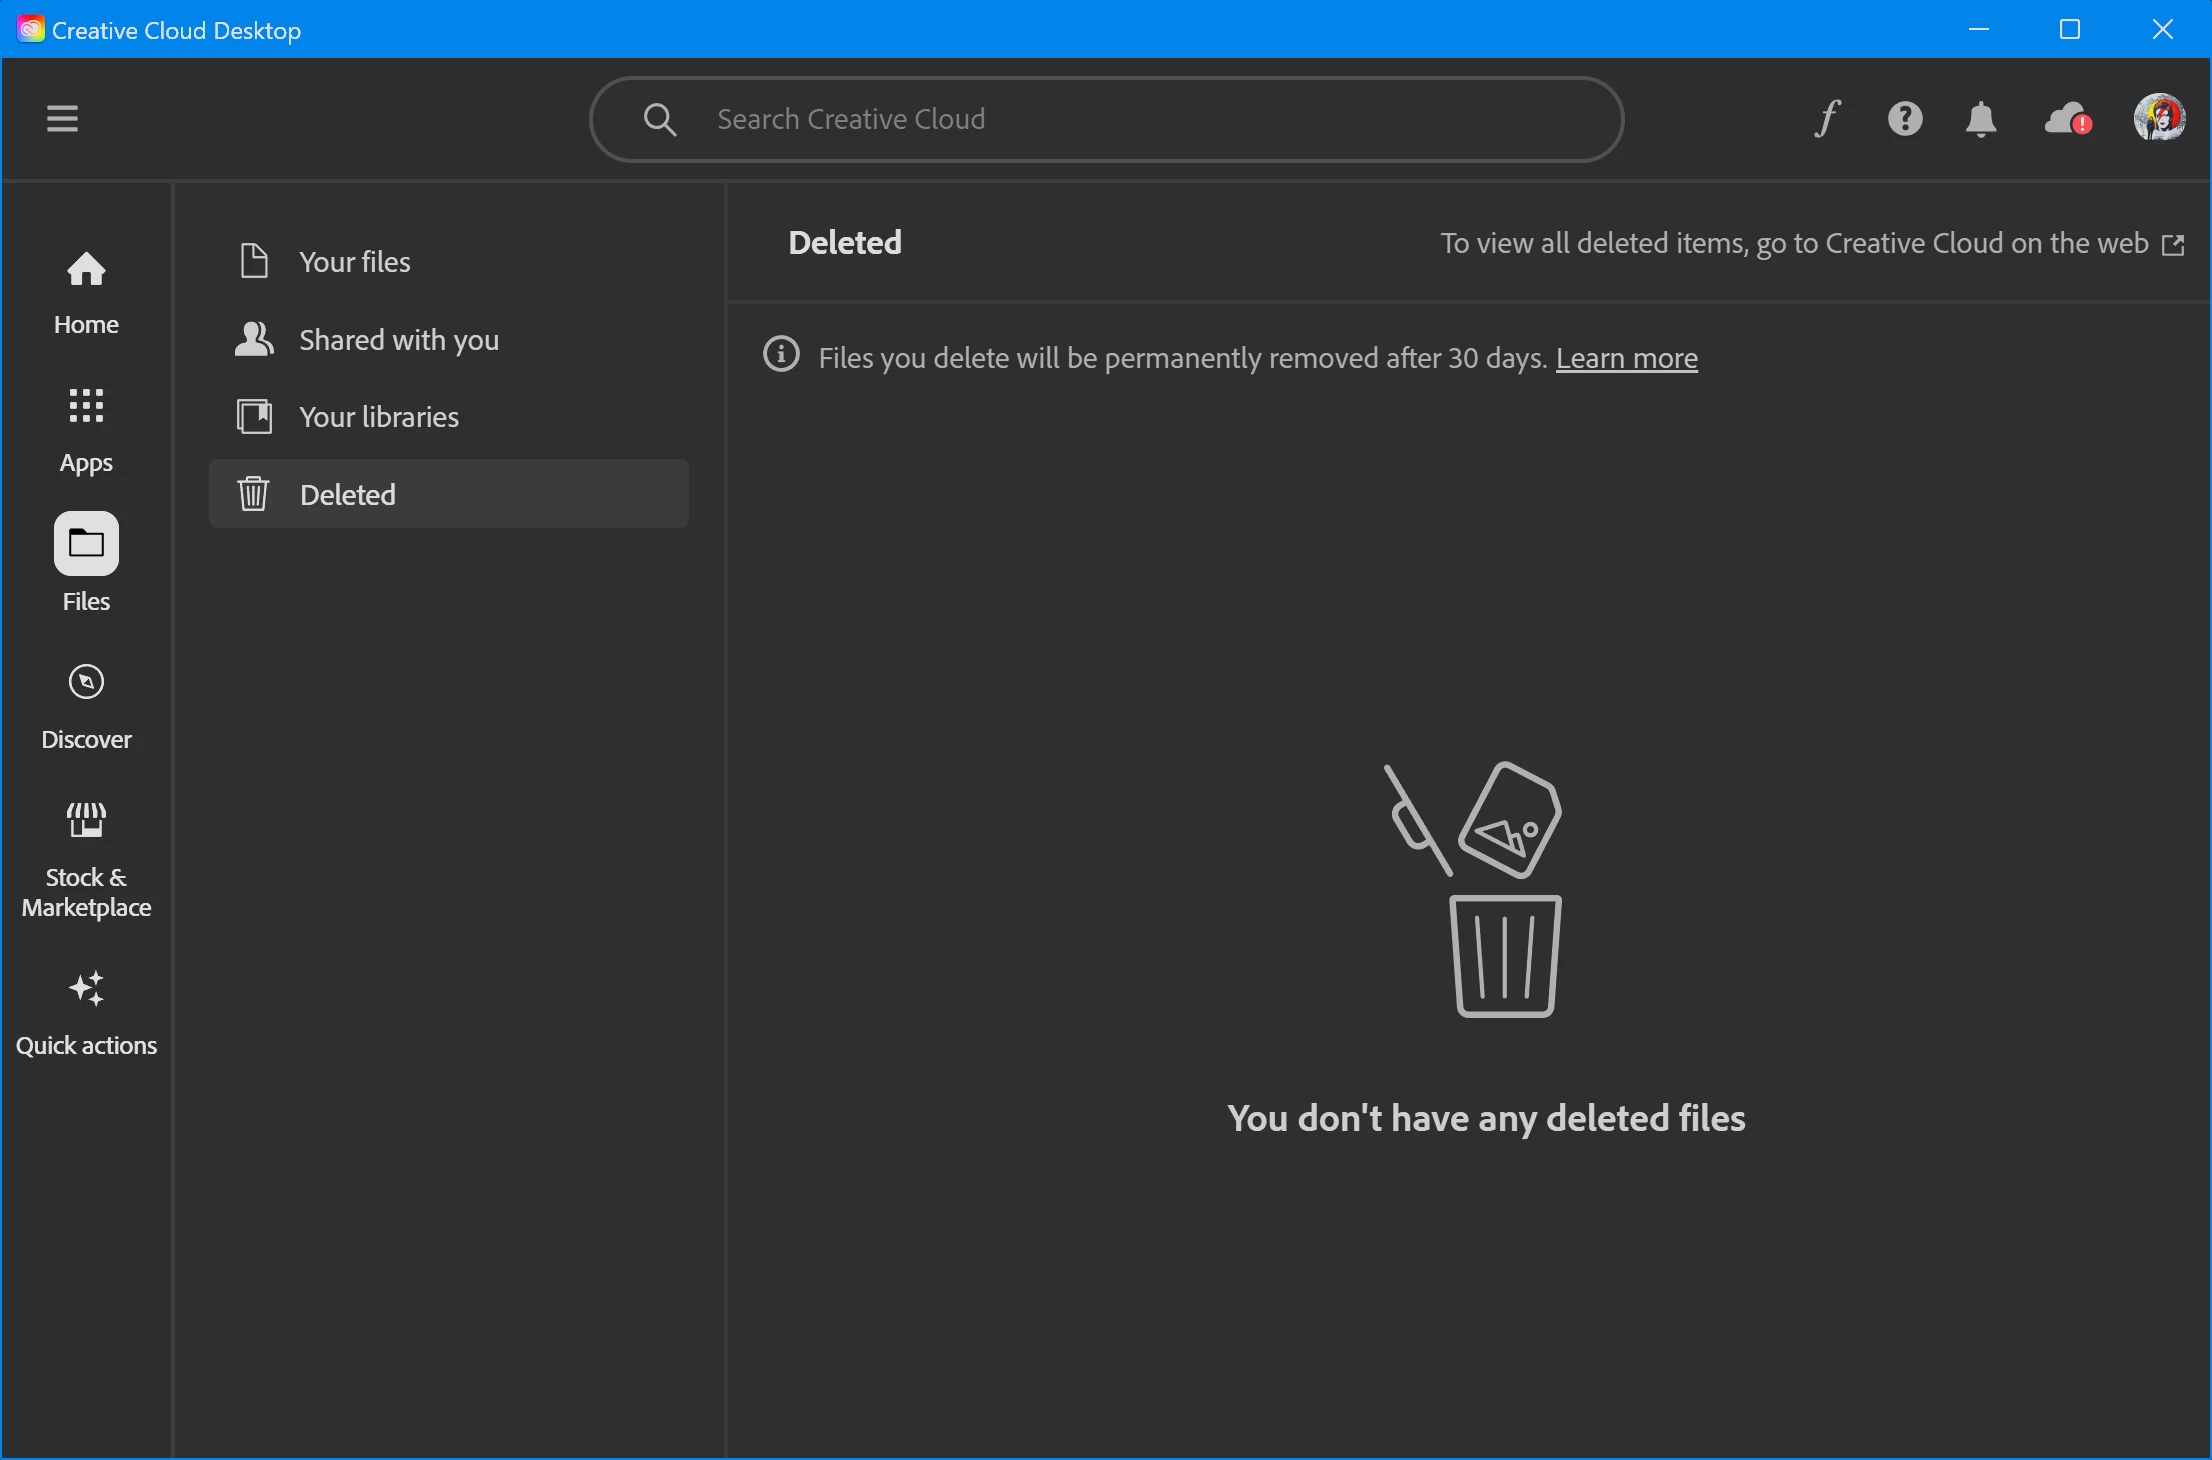2212x1460 pixels.
Task: Click the info icon beside deletion notice
Action: point(781,355)
